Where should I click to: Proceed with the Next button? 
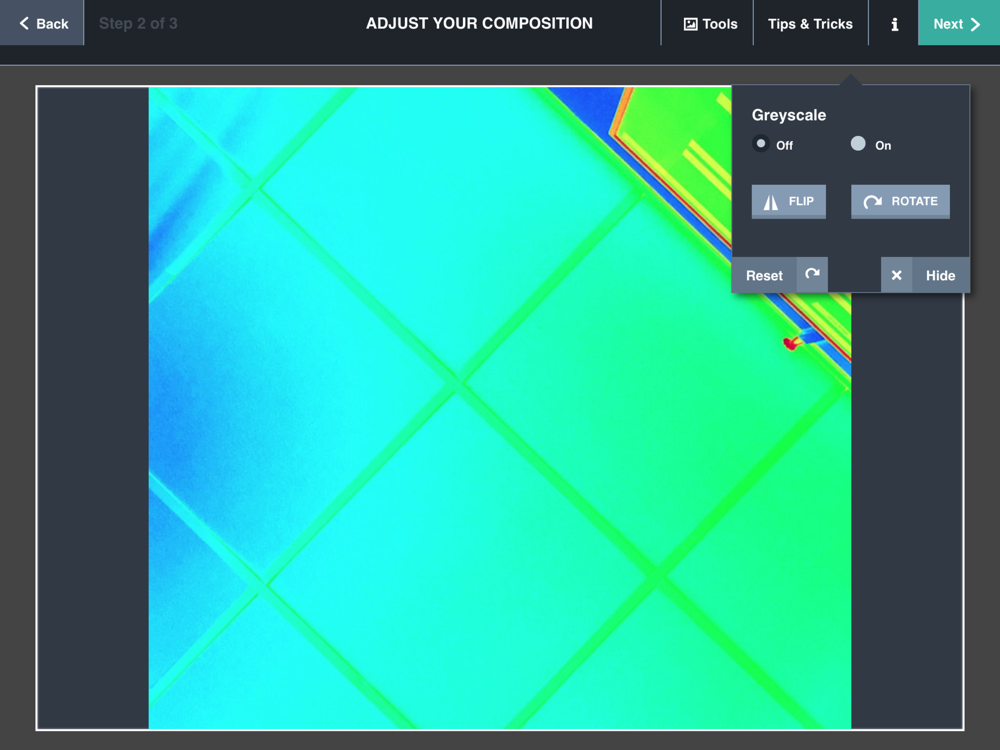pyautogui.click(x=959, y=23)
